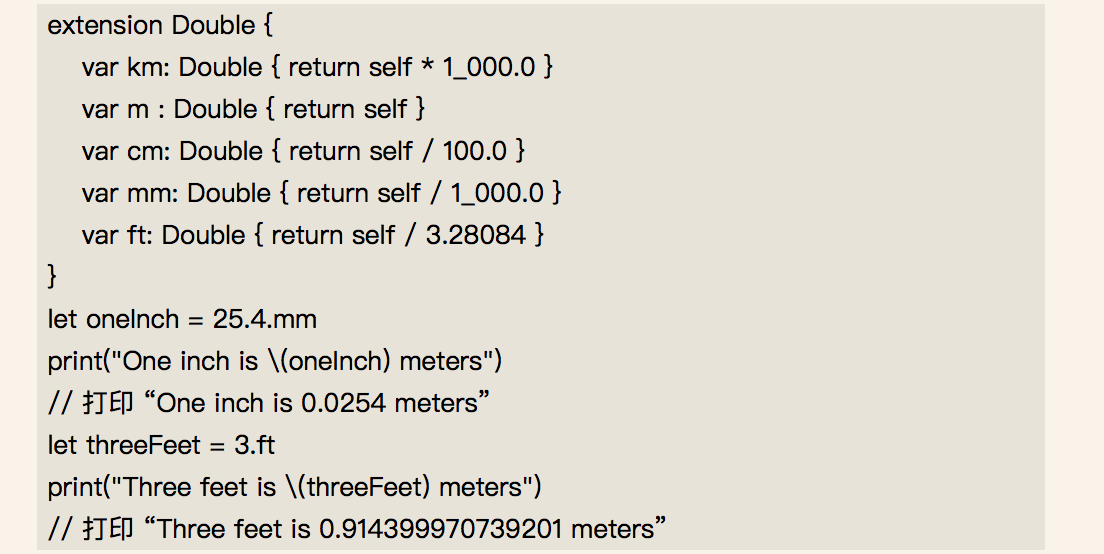The height and width of the screenshot is (554, 1104).
Task: Click the 'var km' property line
Action: (x=318, y=68)
